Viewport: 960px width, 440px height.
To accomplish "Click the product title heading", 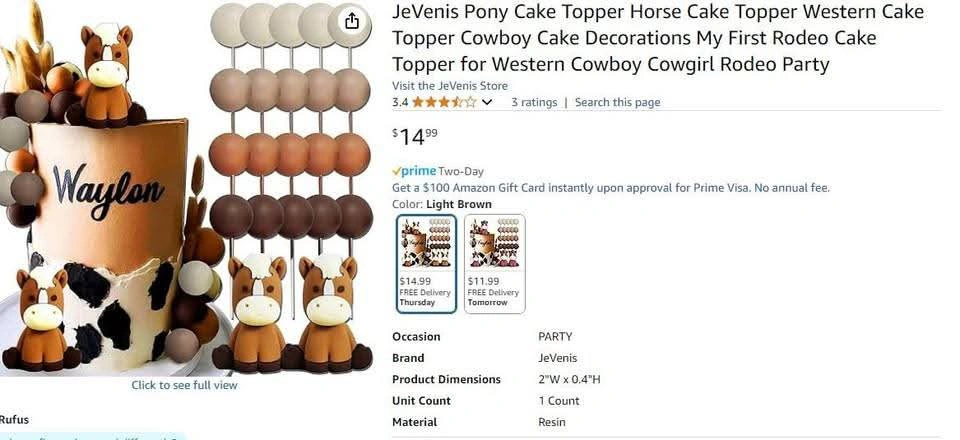I will click(658, 38).
